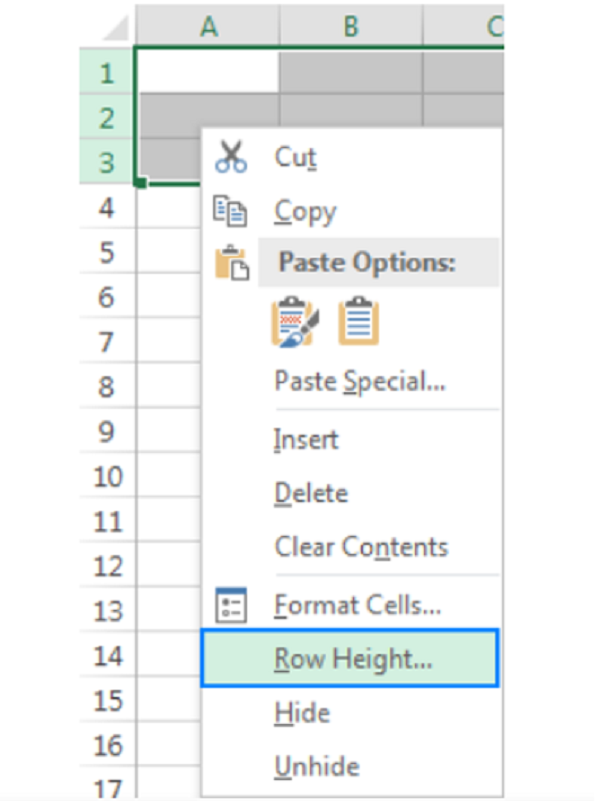Select Clear Contents menu entry

tap(360, 547)
